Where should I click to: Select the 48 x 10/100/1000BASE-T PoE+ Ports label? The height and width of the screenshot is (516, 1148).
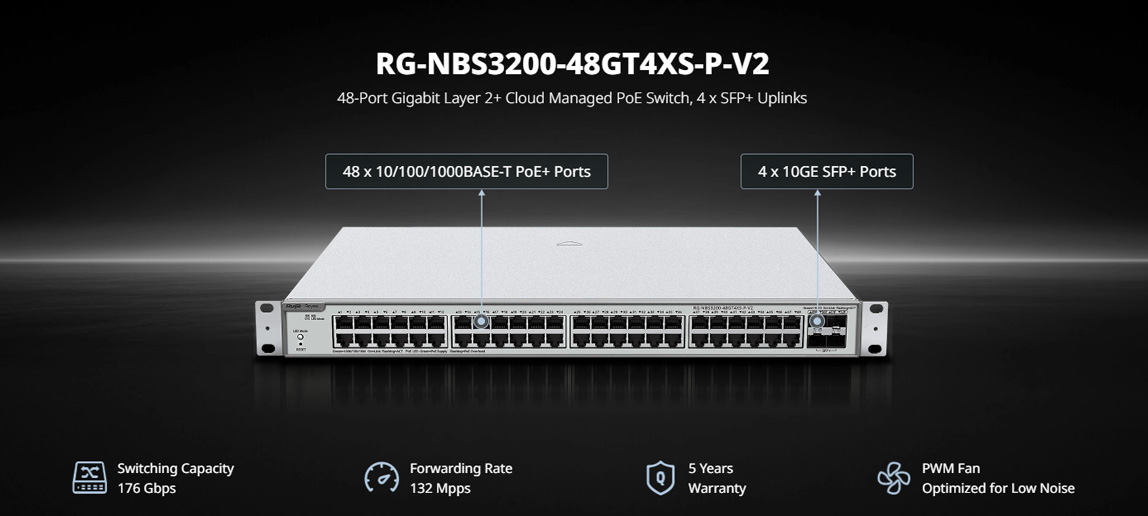point(466,171)
